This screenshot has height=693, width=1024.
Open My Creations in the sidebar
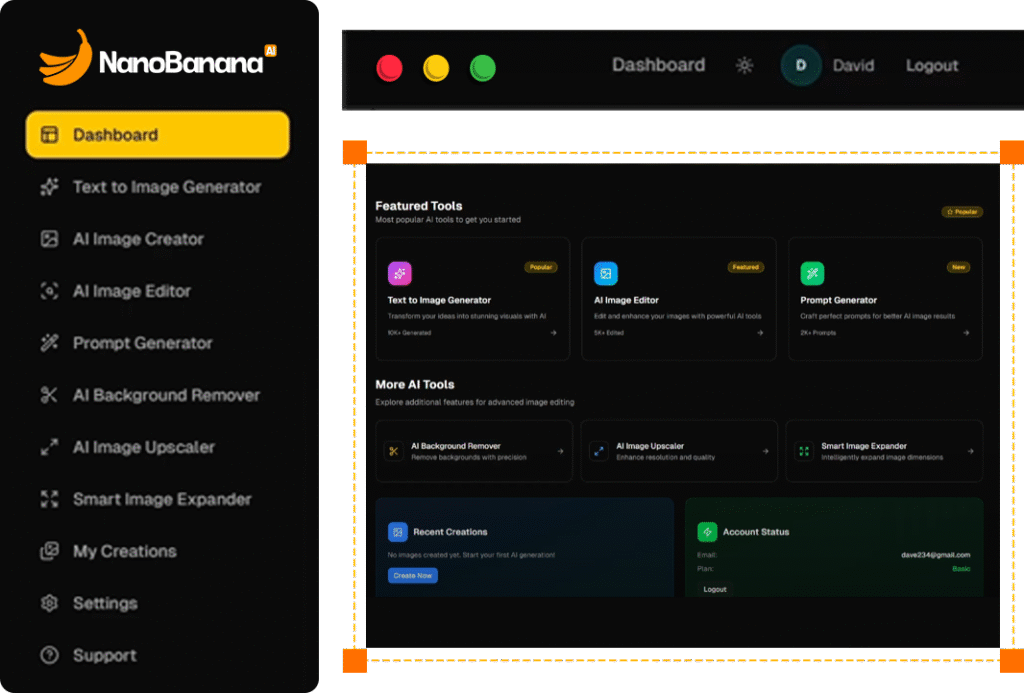coord(124,551)
